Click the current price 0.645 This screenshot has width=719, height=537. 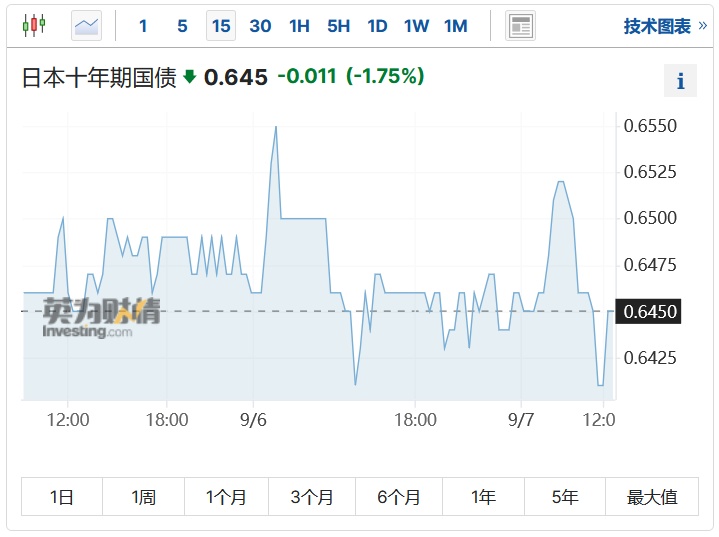(x=236, y=77)
